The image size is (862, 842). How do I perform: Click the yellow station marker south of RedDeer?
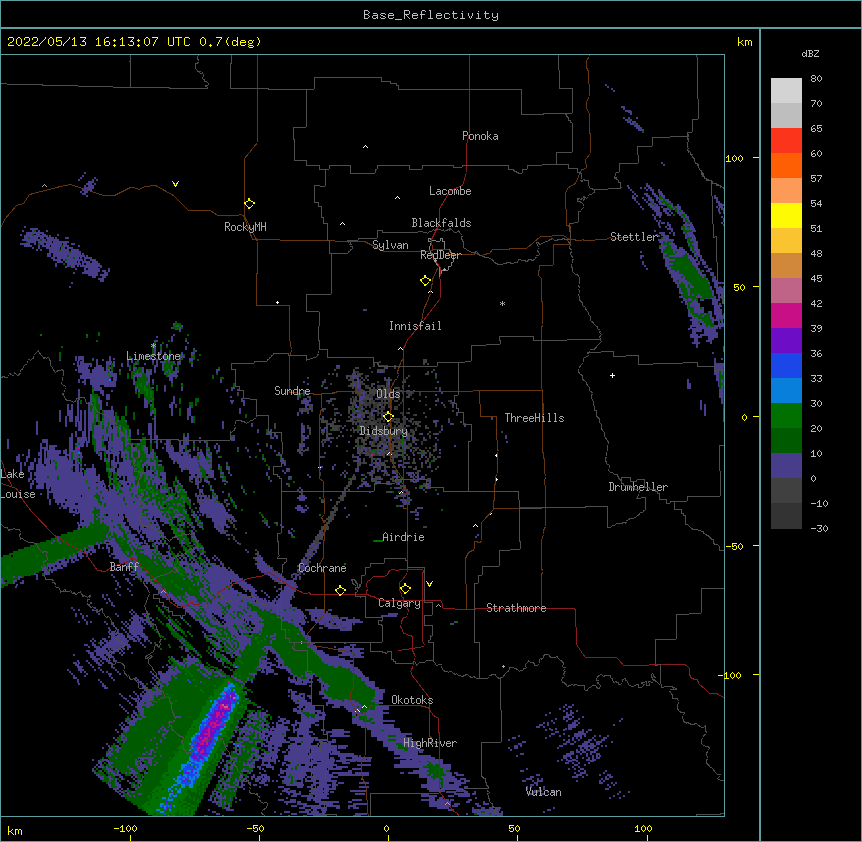(x=426, y=281)
